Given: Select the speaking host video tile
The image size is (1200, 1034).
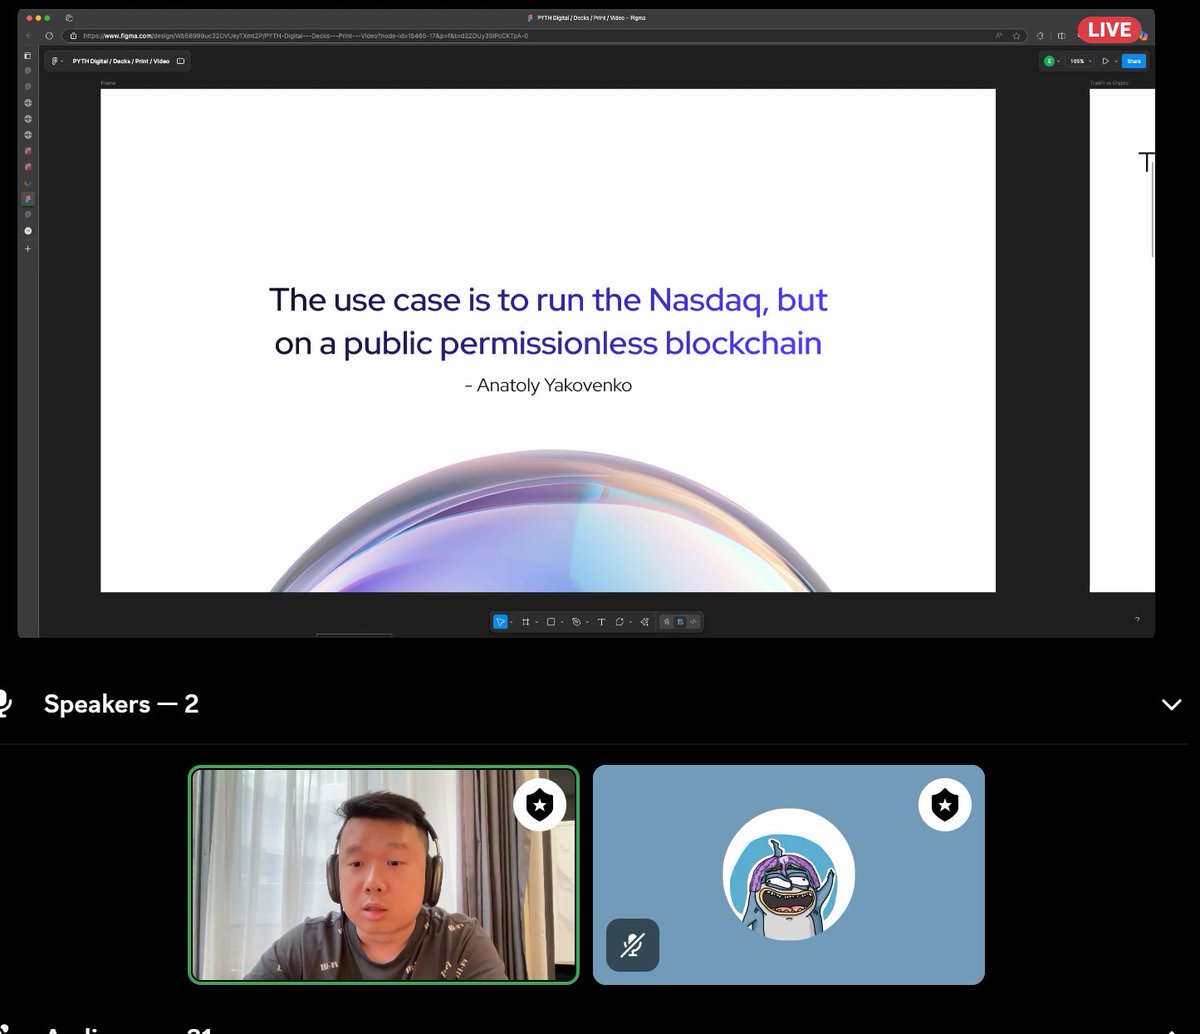Looking at the screenshot, I should [x=384, y=875].
